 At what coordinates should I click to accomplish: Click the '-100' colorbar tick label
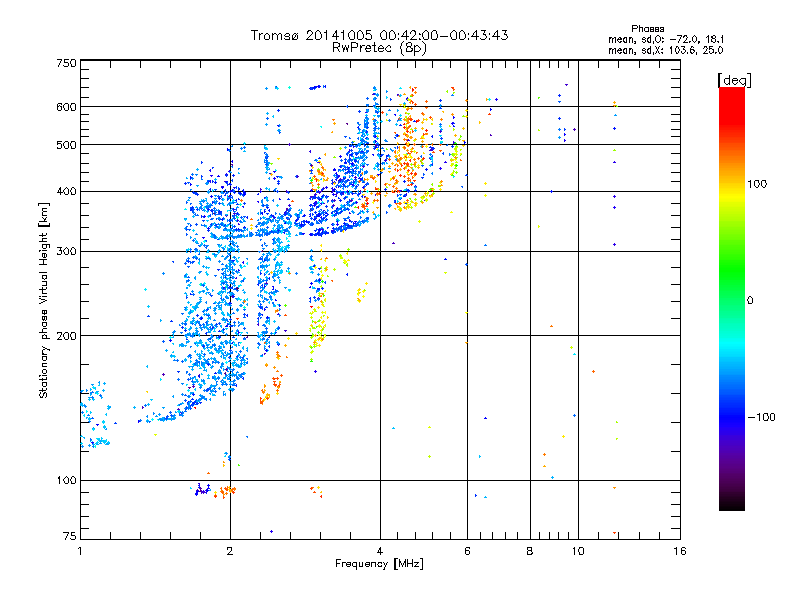point(761,417)
